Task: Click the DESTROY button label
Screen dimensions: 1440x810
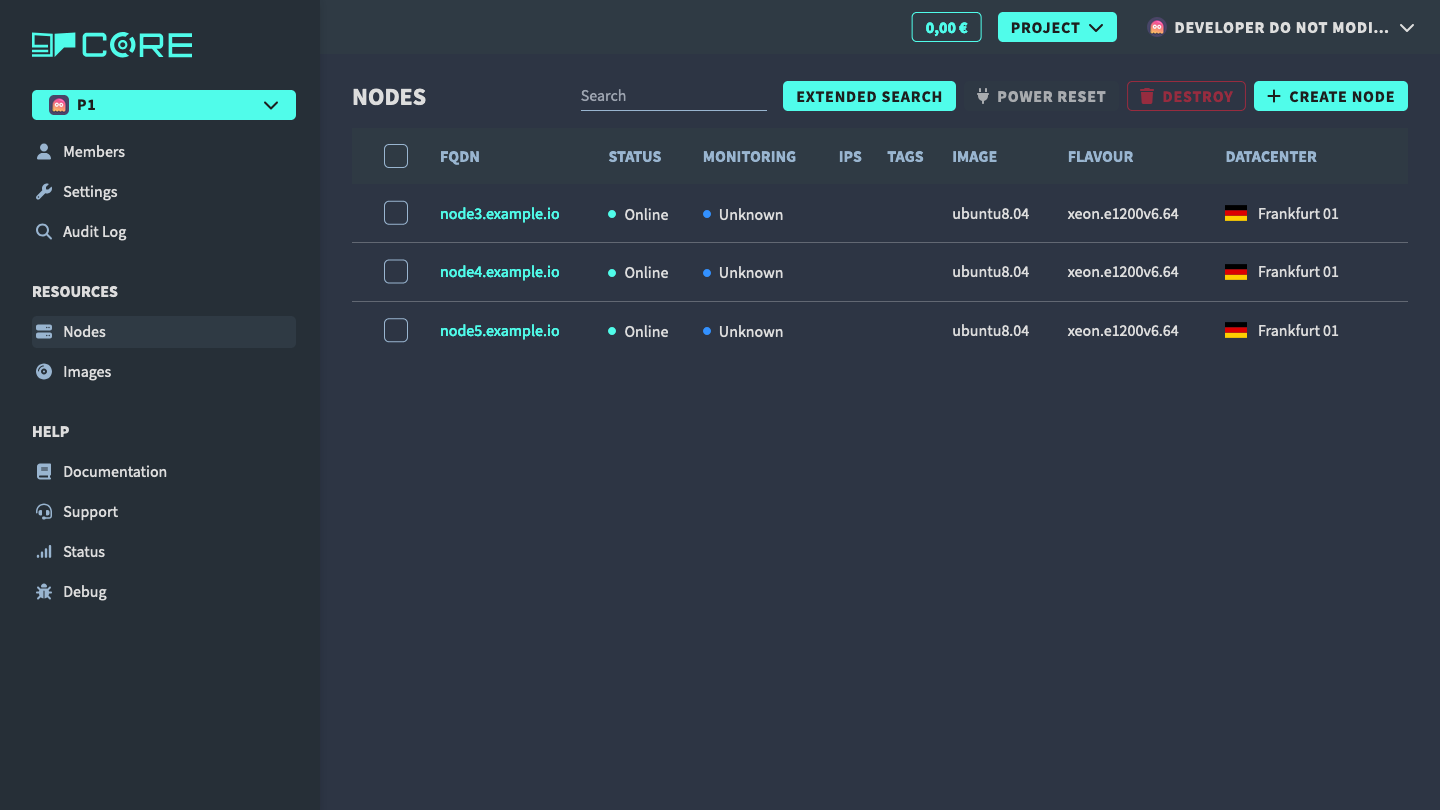Action: tap(1197, 97)
